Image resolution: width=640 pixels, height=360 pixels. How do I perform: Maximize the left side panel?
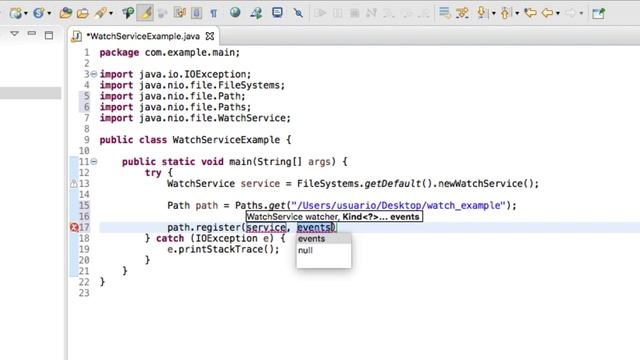[x=49, y=35]
